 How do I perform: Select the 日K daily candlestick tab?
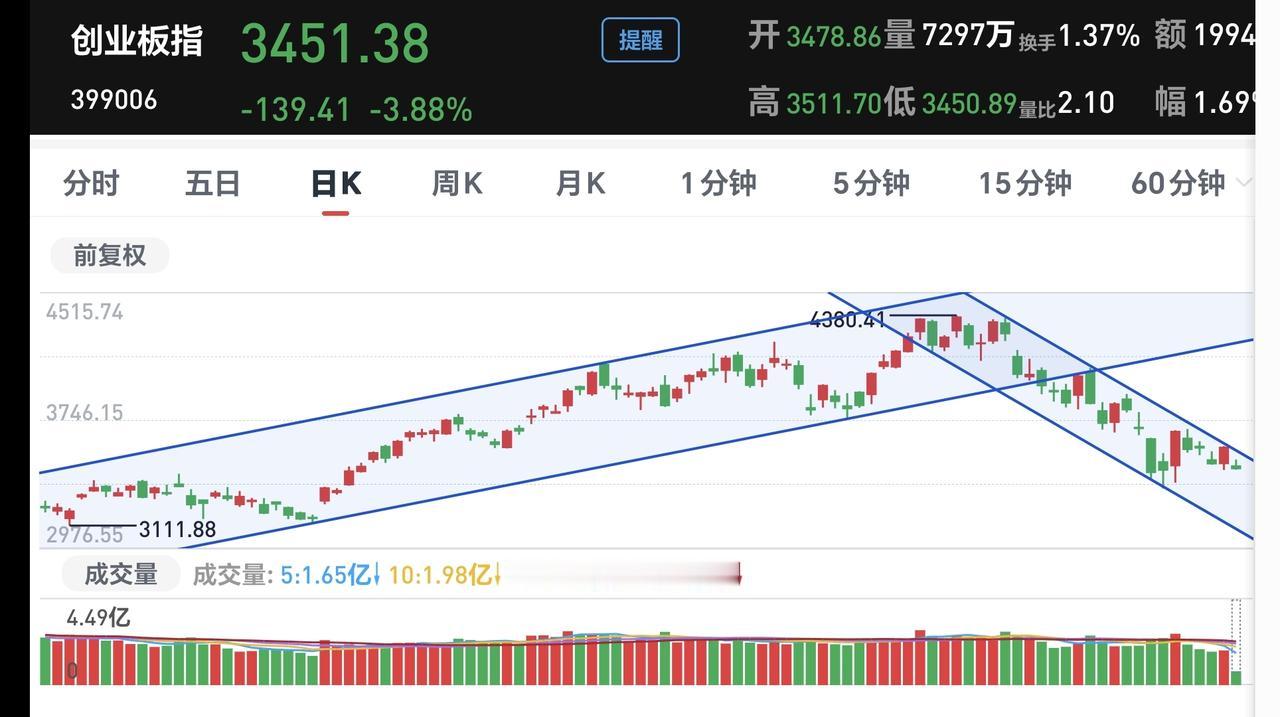336,183
